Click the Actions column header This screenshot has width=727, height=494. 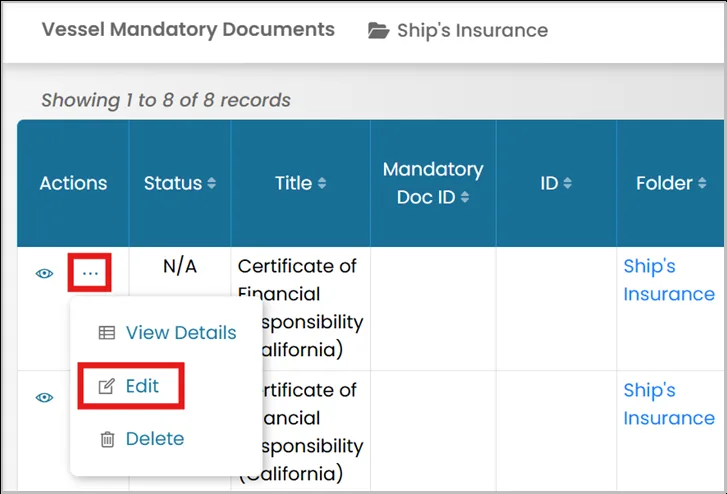point(73,183)
